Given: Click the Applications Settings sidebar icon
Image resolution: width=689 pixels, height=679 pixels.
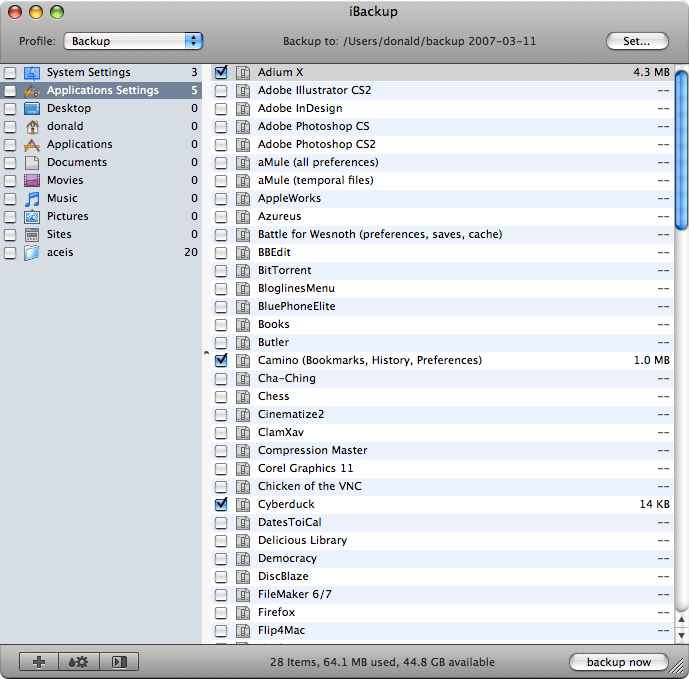Looking at the screenshot, I should tap(32, 91).
